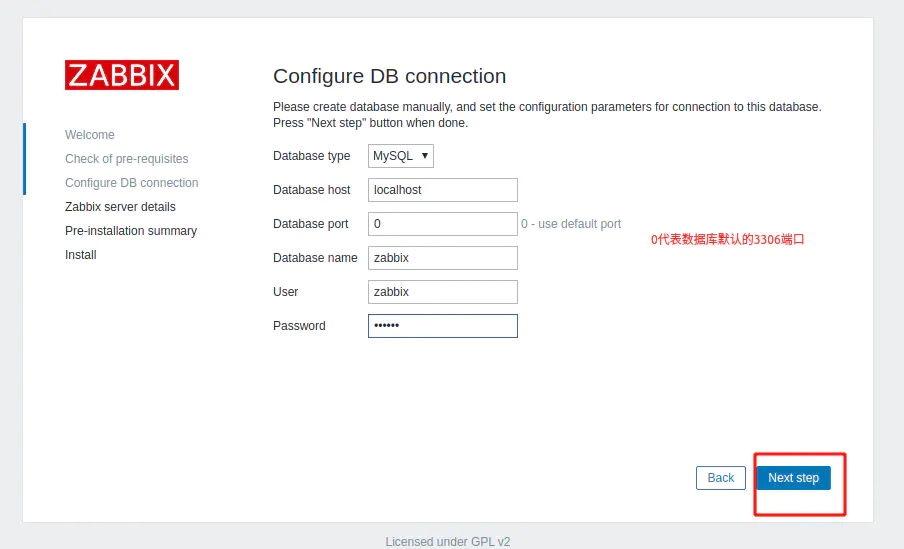This screenshot has height=549, width=904.
Task: Select Check of pre-requisites step
Action: click(x=127, y=159)
